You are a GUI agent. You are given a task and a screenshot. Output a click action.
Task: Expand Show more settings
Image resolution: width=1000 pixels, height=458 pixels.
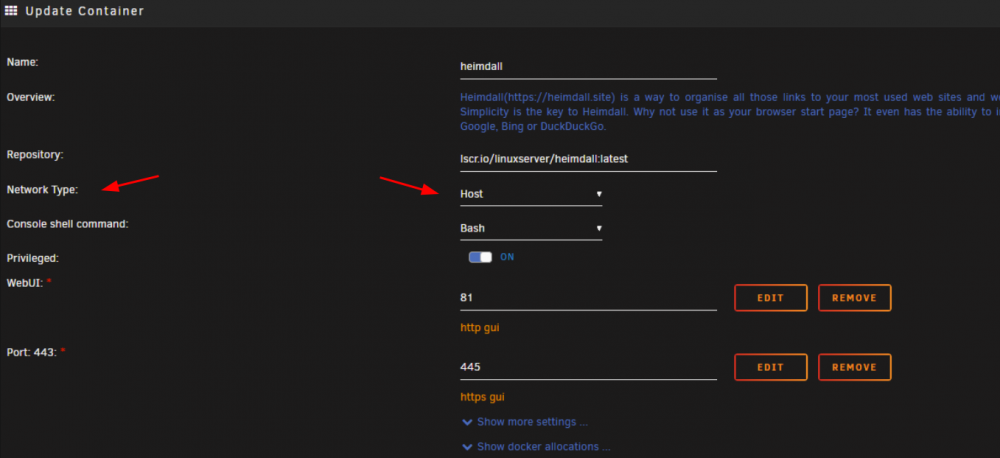(525, 422)
